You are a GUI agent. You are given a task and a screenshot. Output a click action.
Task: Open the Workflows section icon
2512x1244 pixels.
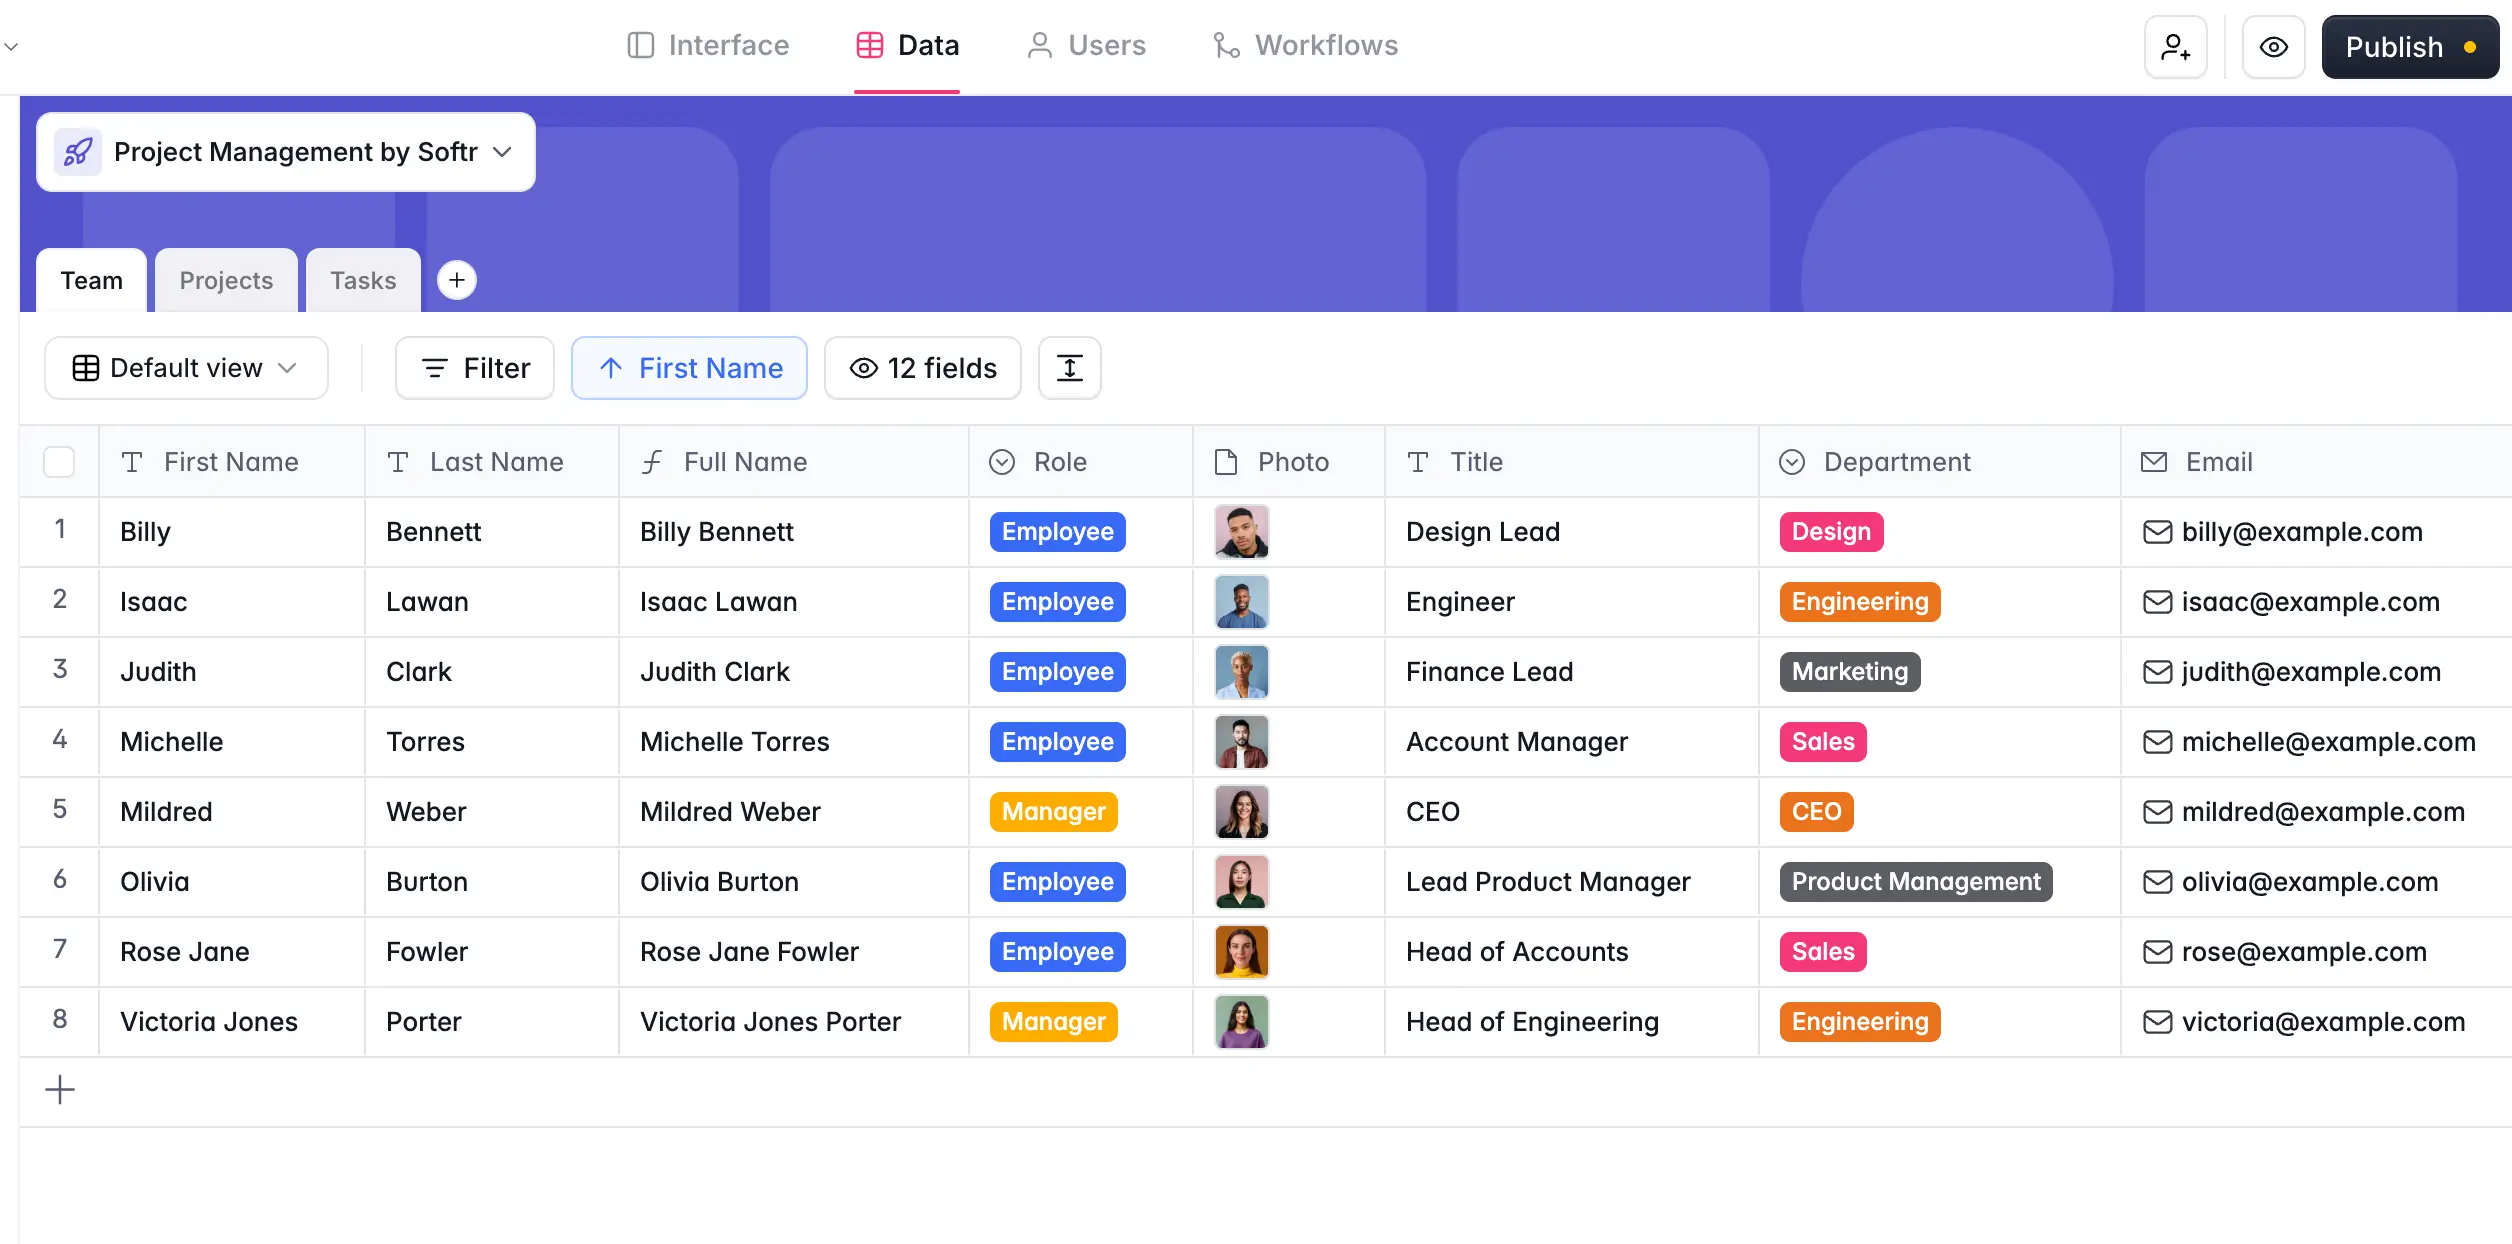pos(1224,45)
